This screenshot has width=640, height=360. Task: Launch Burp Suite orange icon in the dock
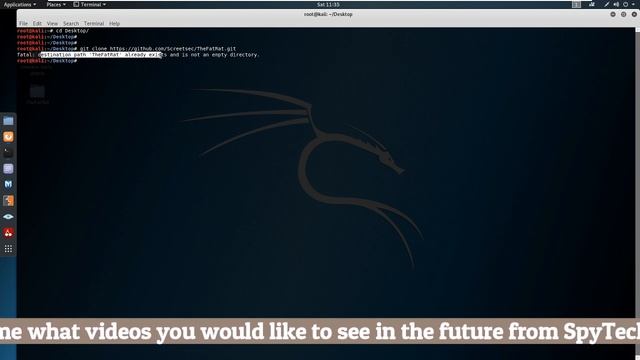8,200
